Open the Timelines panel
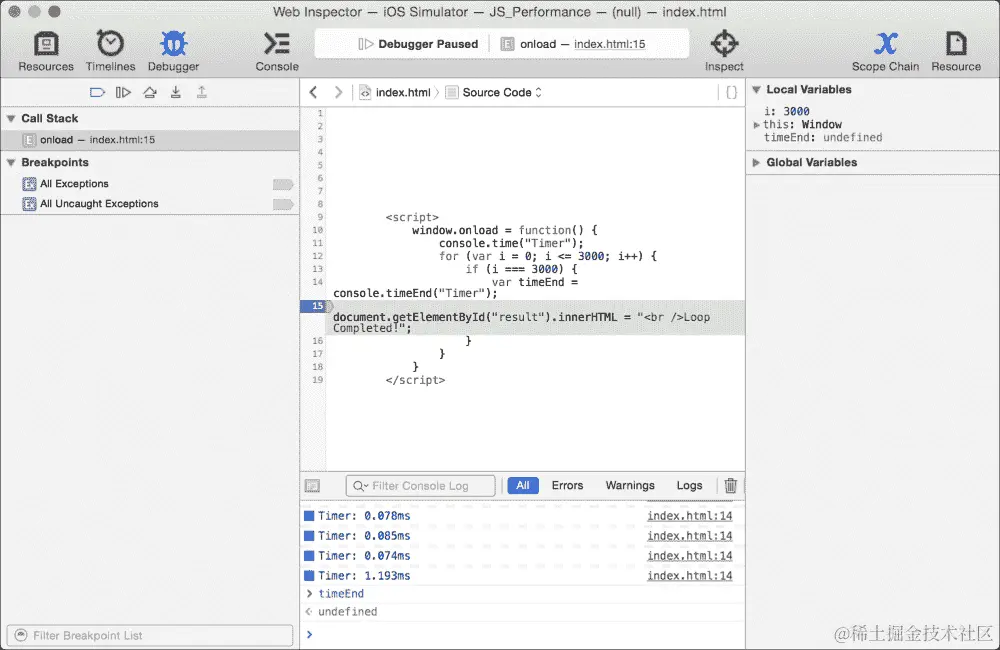 pyautogui.click(x=110, y=47)
